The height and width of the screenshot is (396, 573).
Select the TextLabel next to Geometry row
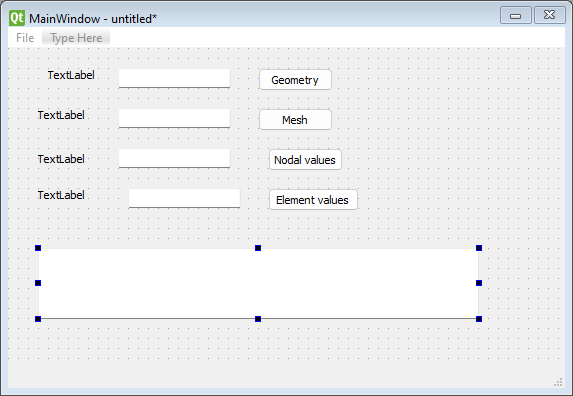click(x=71, y=75)
